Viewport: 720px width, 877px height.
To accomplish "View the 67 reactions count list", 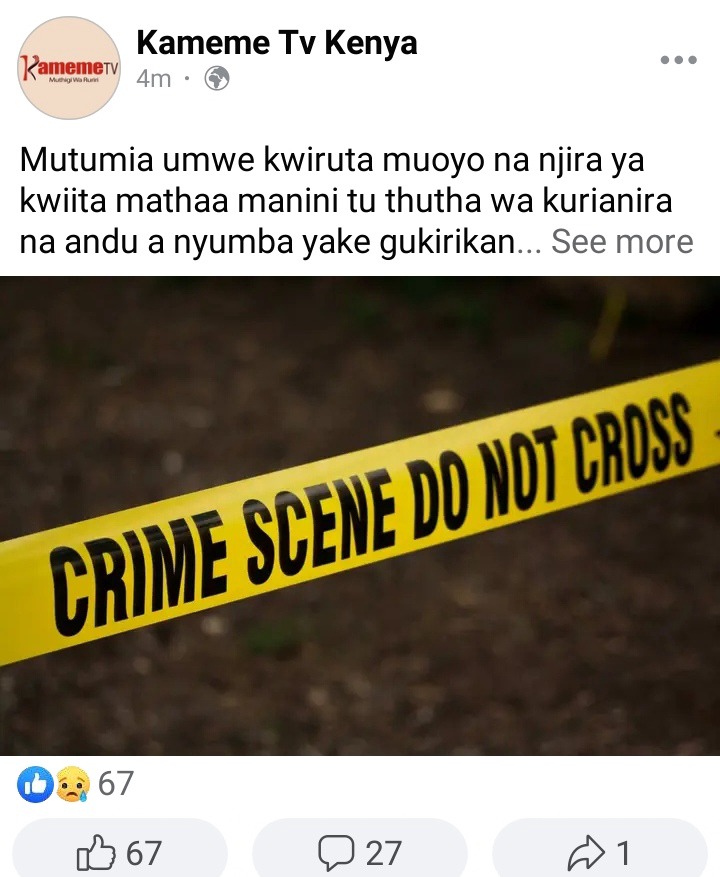I will (116, 783).
